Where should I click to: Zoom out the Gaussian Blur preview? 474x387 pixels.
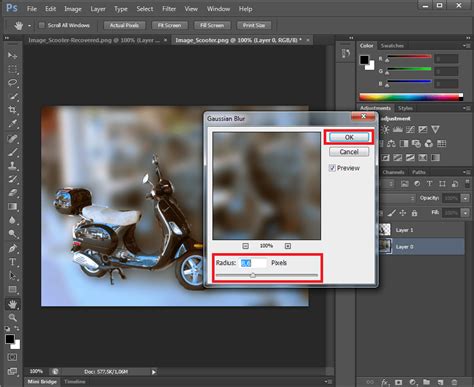[x=245, y=246]
